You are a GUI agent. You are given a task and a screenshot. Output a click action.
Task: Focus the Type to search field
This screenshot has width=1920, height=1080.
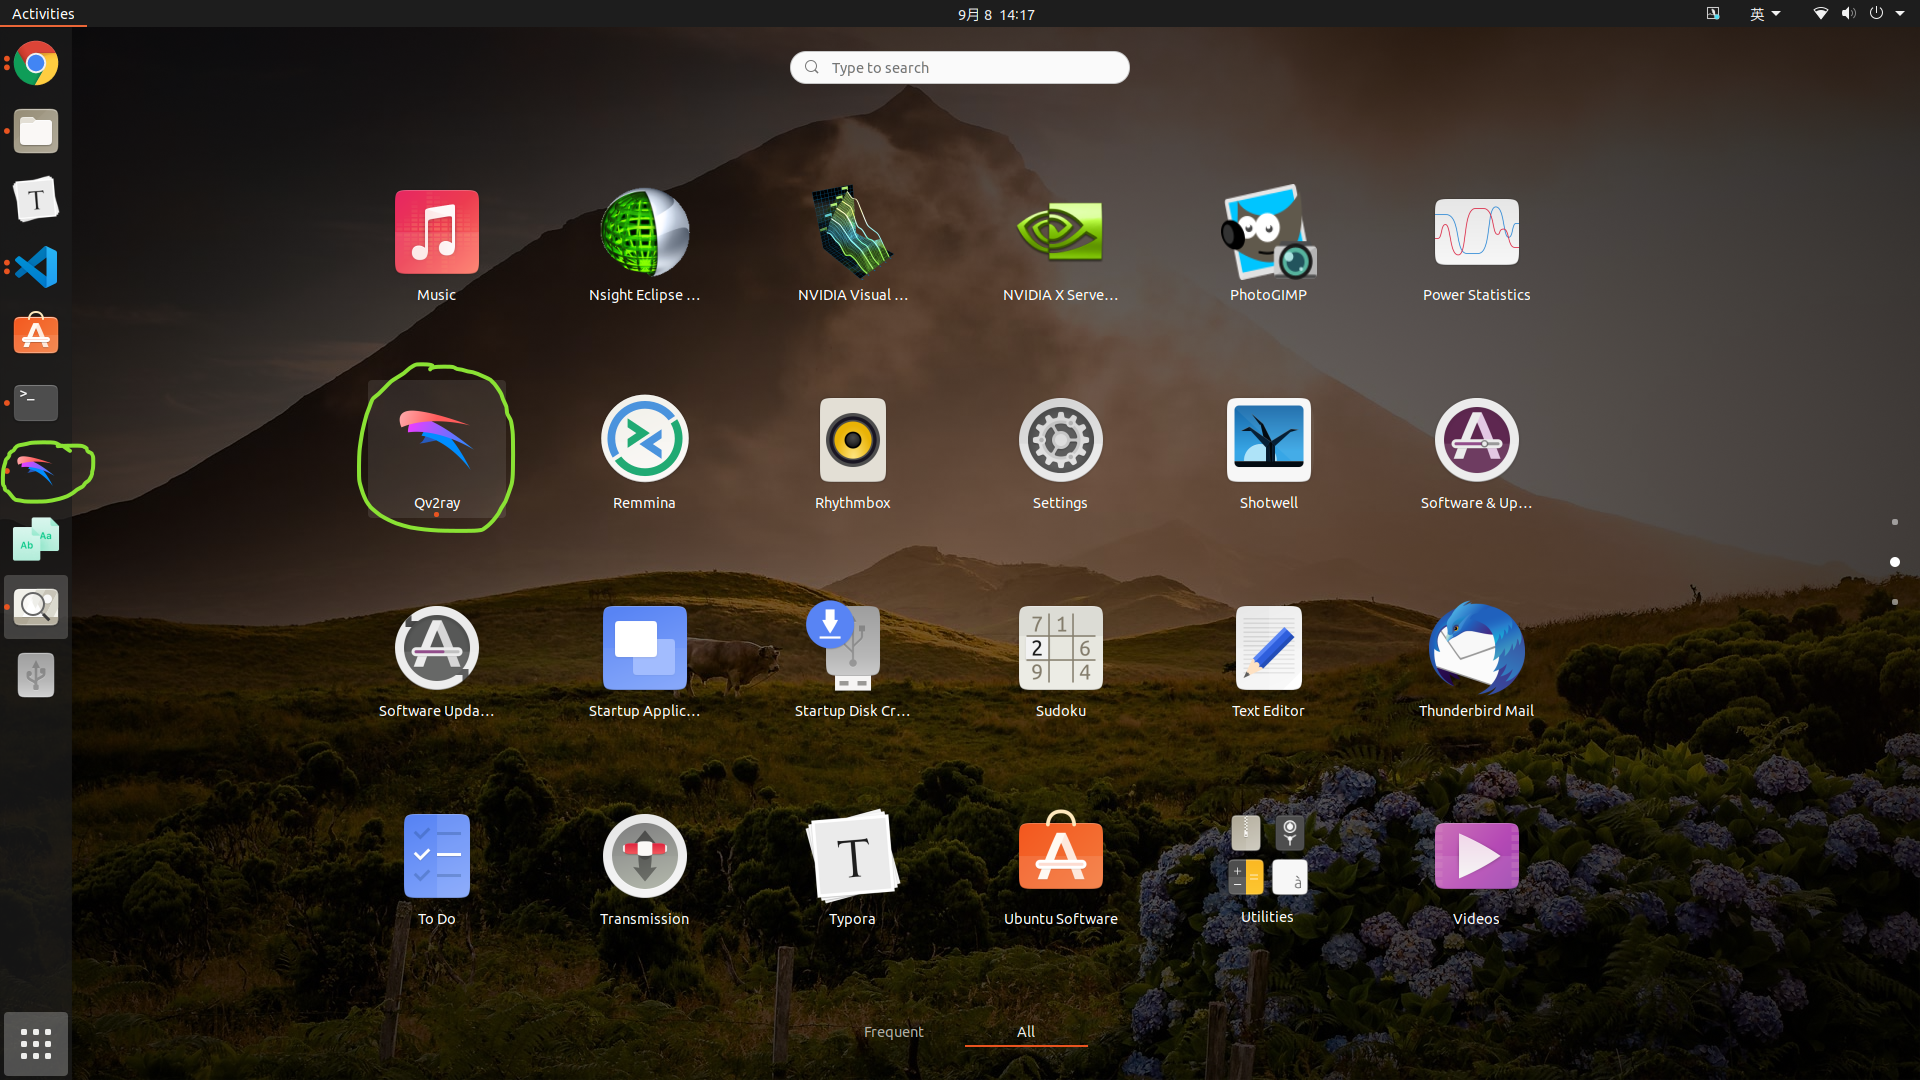pos(960,67)
